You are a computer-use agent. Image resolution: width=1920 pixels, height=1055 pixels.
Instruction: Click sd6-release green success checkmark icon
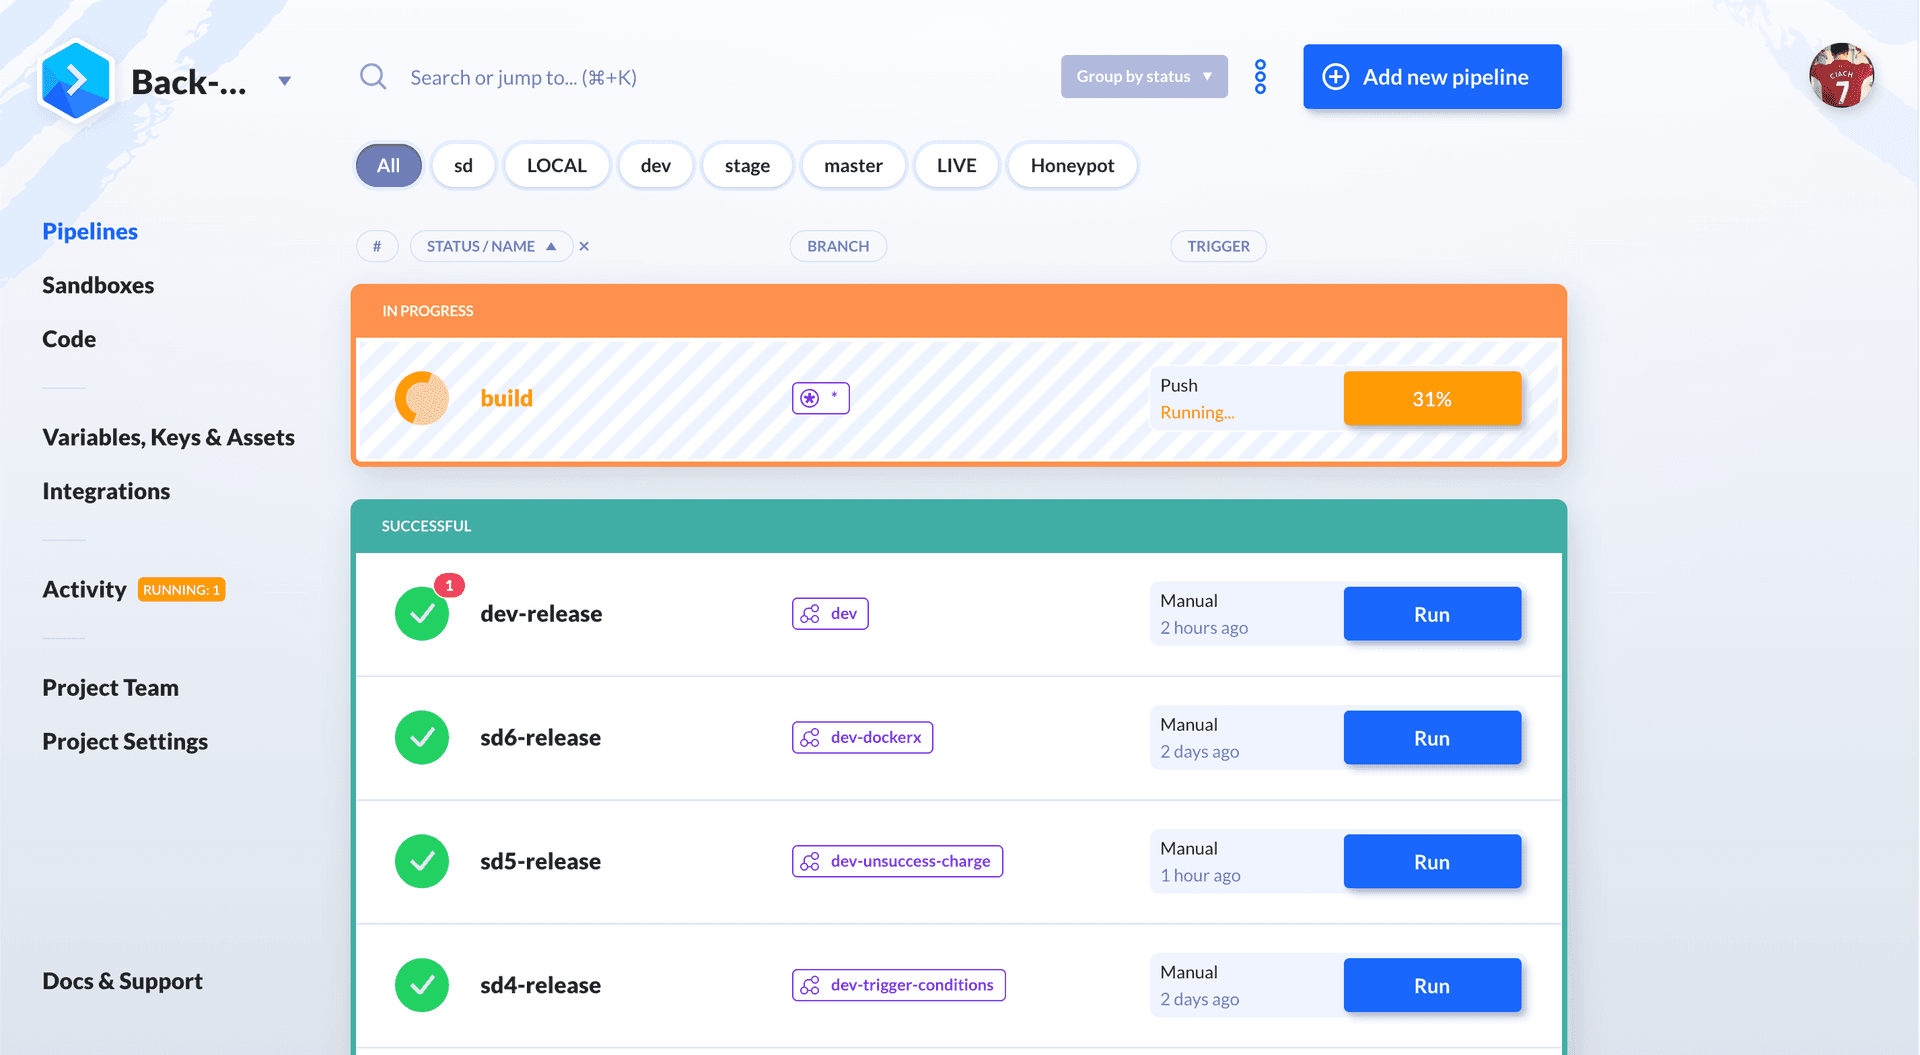pyautogui.click(x=422, y=738)
